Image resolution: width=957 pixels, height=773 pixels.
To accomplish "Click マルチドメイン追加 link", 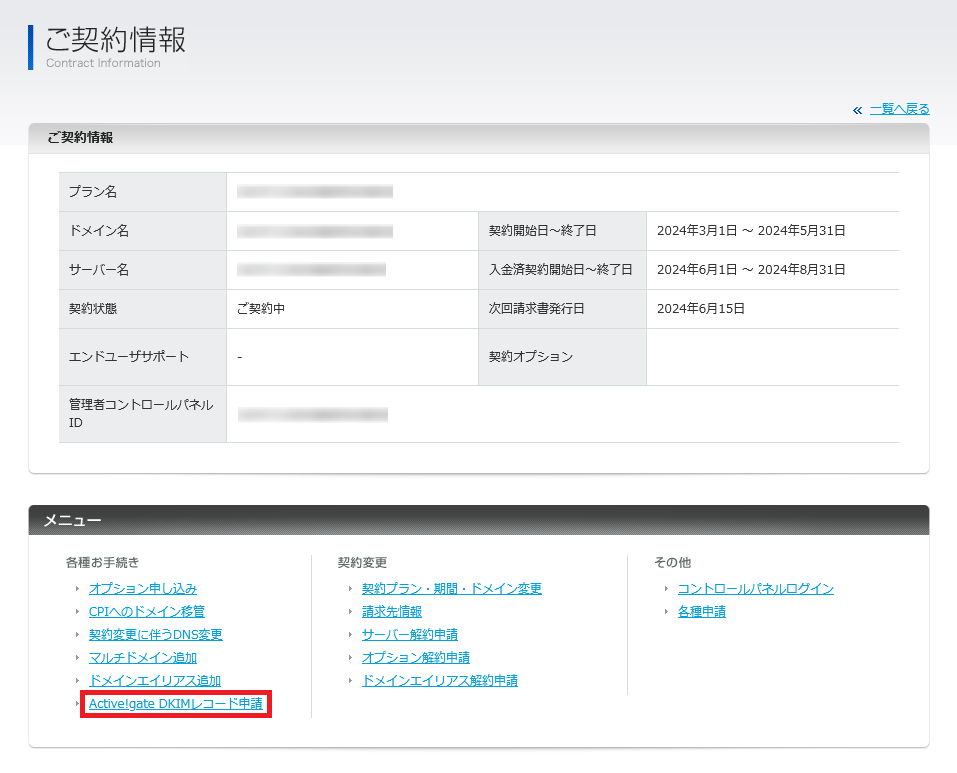I will point(142,658).
